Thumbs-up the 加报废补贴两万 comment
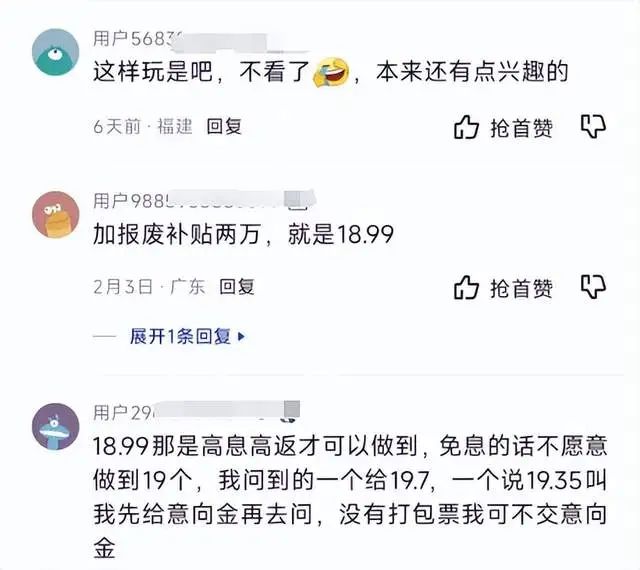 (x=466, y=288)
